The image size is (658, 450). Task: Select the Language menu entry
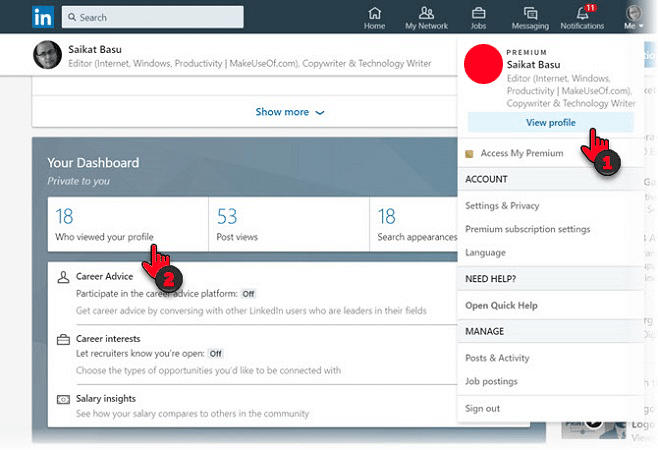tap(485, 253)
